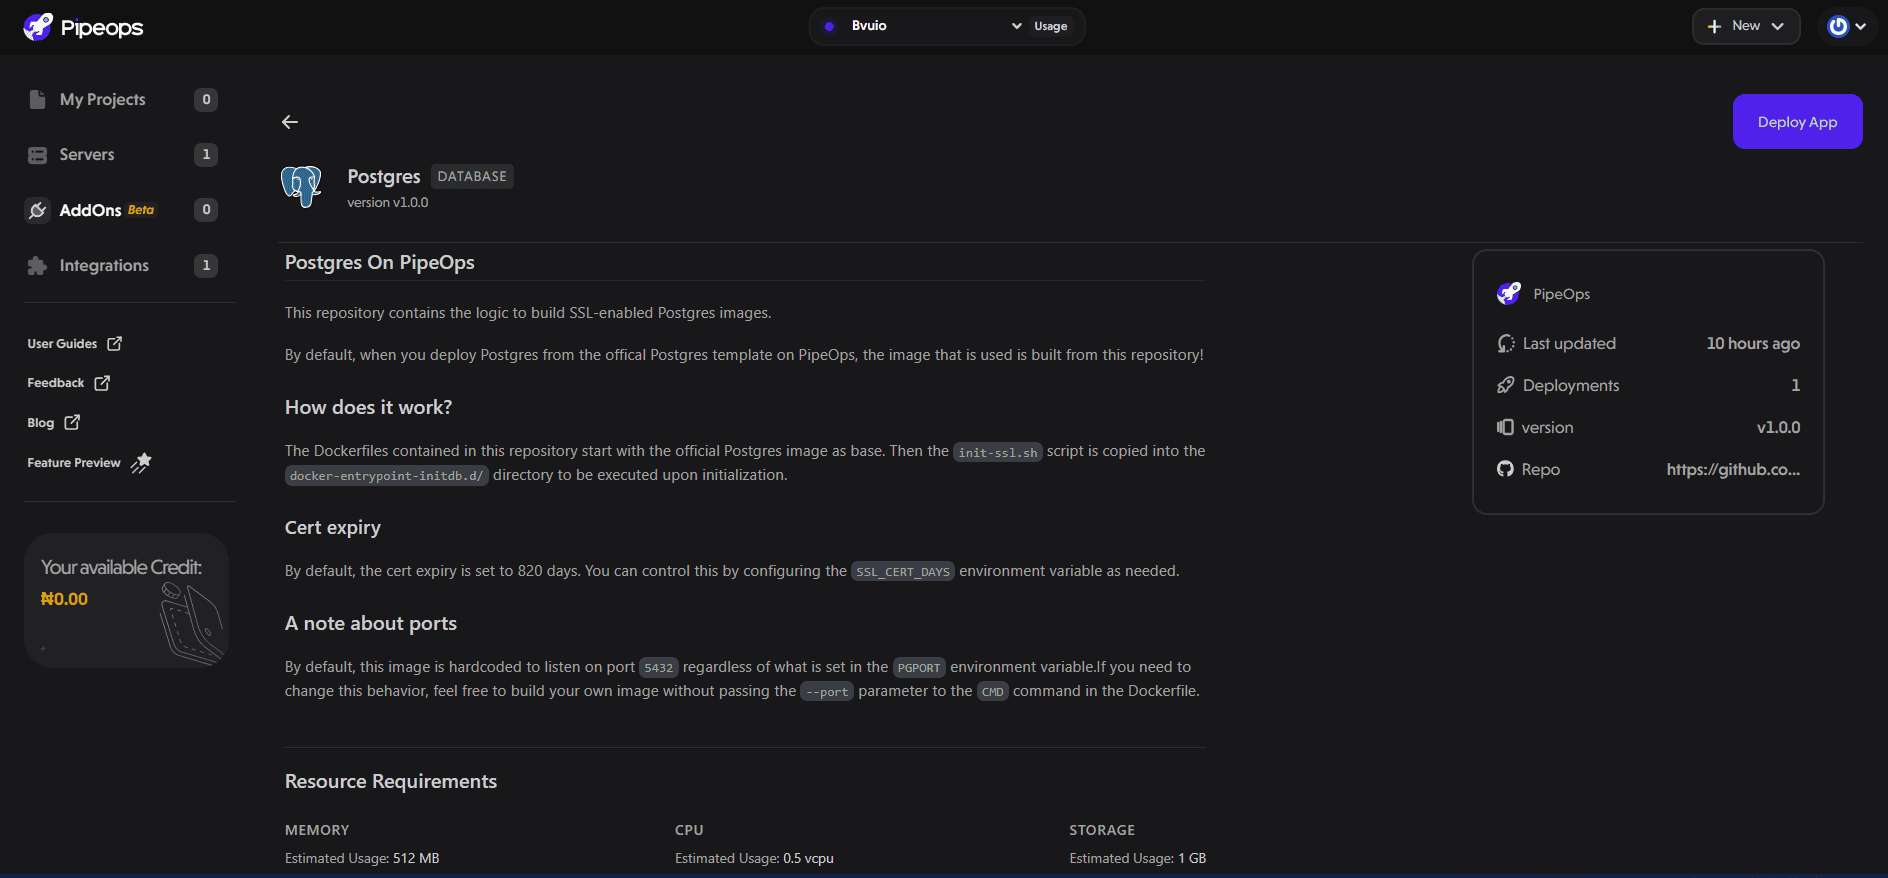
Task: Click 'Estimated Usage: 1 GB' storage value
Action: [x=1138, y=858]
